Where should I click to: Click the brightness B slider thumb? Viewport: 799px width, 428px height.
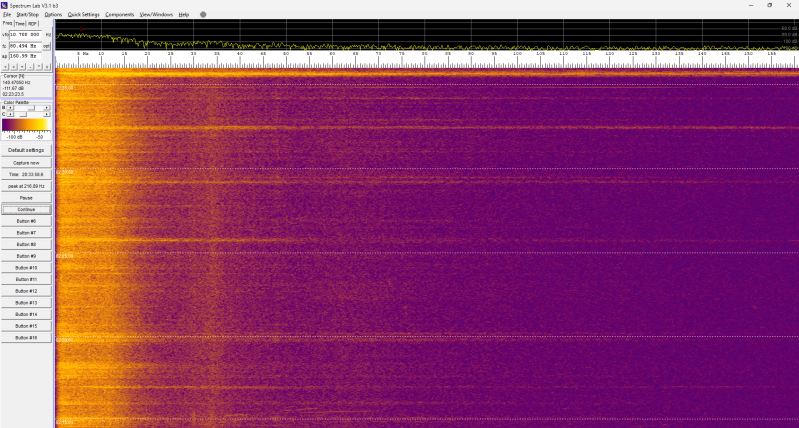pyautogui.click(x=32, y=108)
